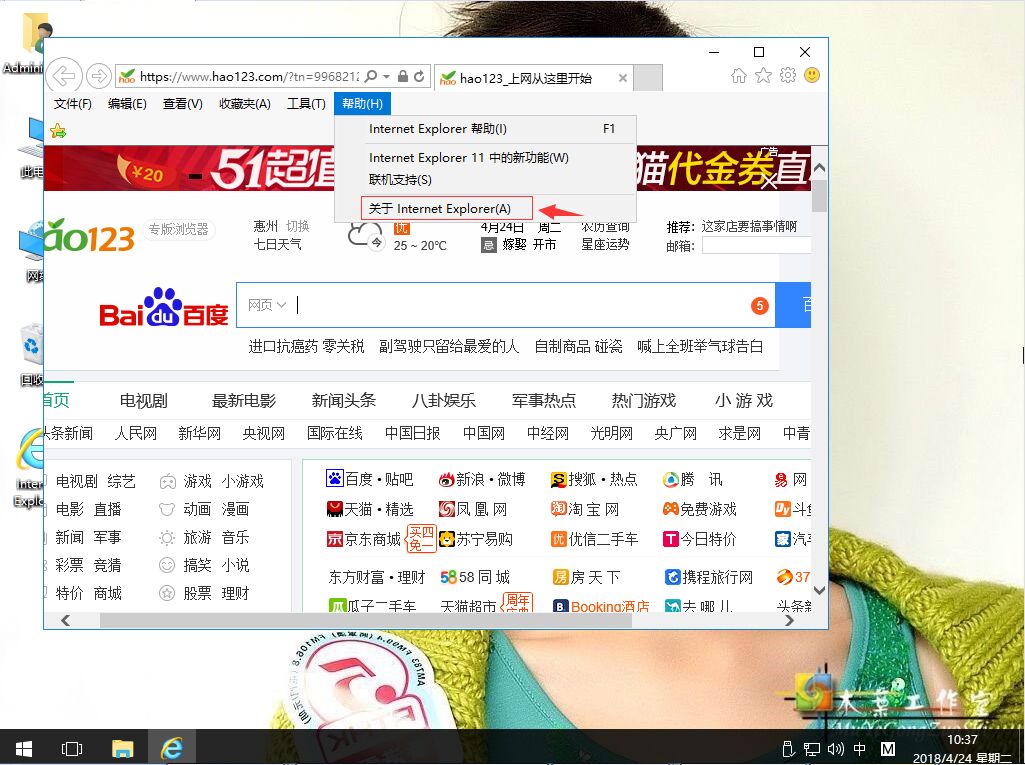Open the 工具(T) menu

[x=306, y=104]
